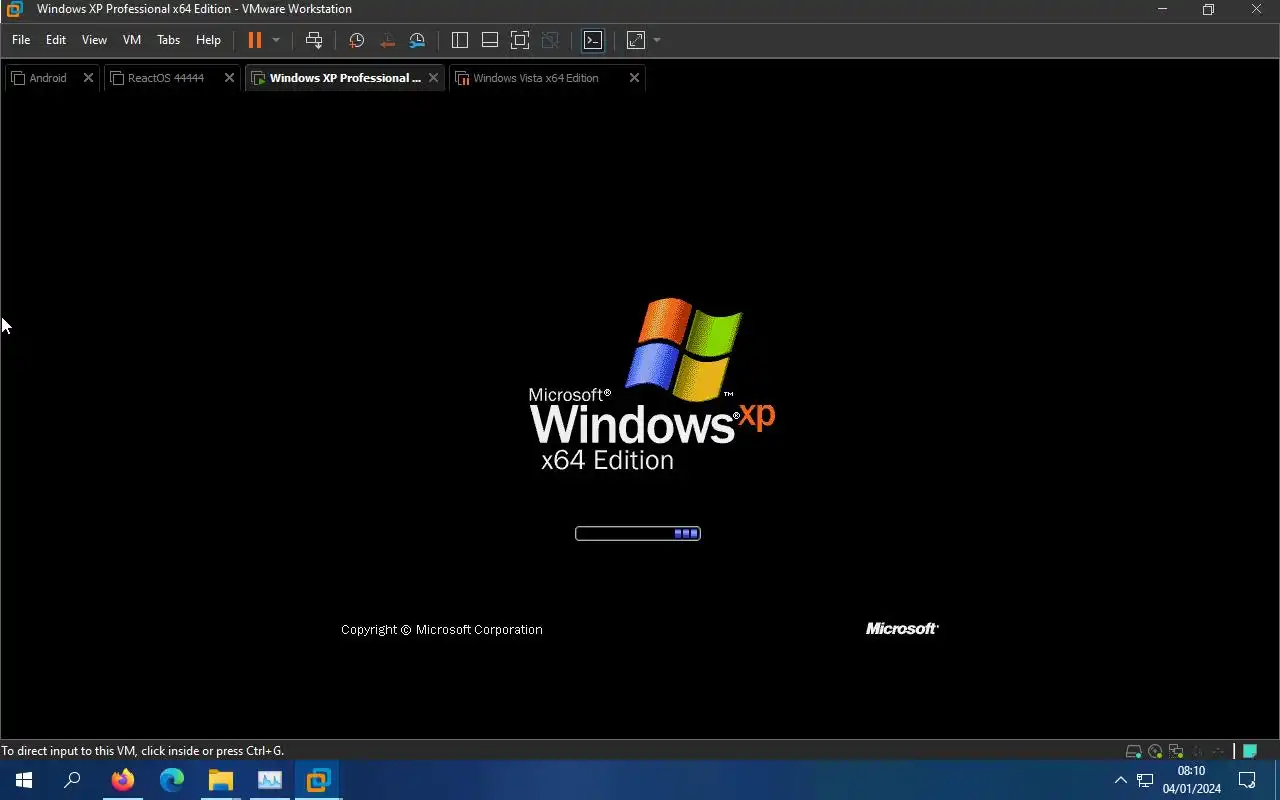Close the ReactOS 44444 tab

(229, 78)
